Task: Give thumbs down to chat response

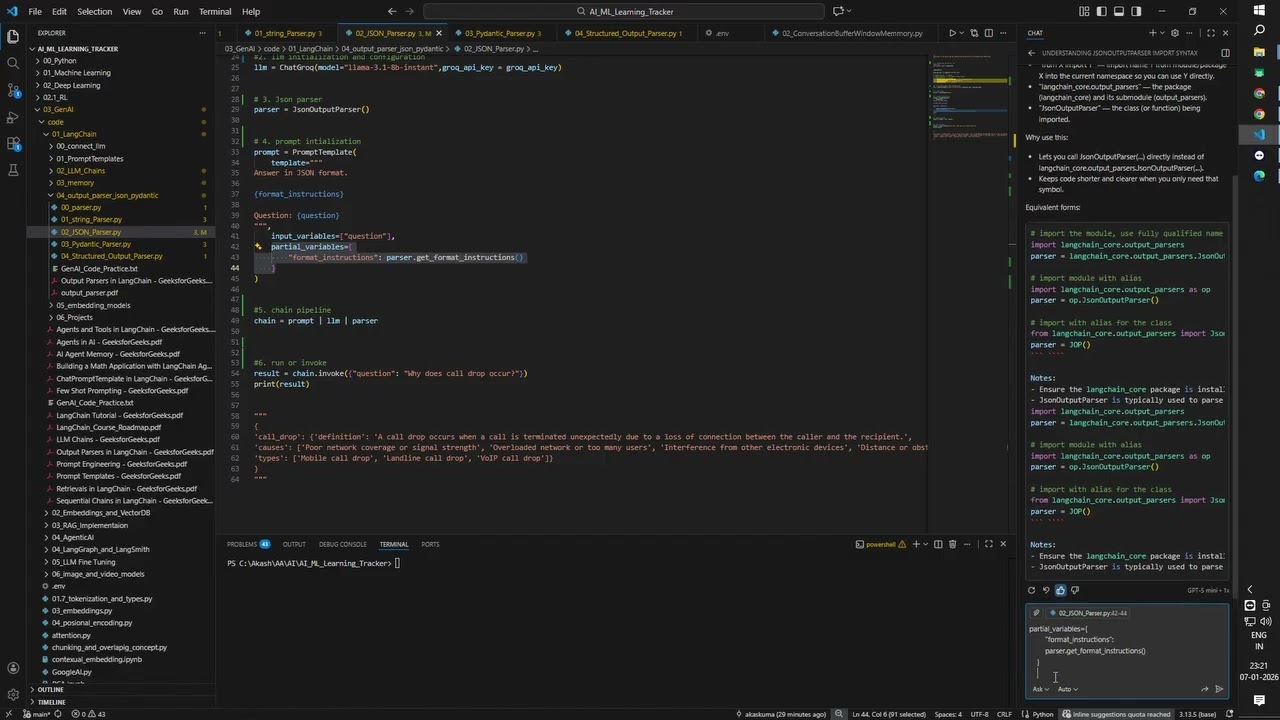Action: point(1075,590)
